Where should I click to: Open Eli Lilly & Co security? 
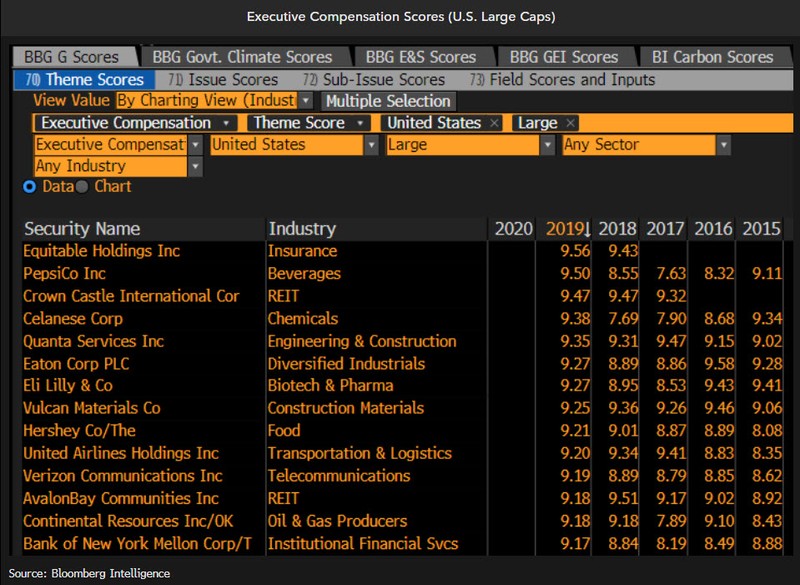(x=68, y=386)
